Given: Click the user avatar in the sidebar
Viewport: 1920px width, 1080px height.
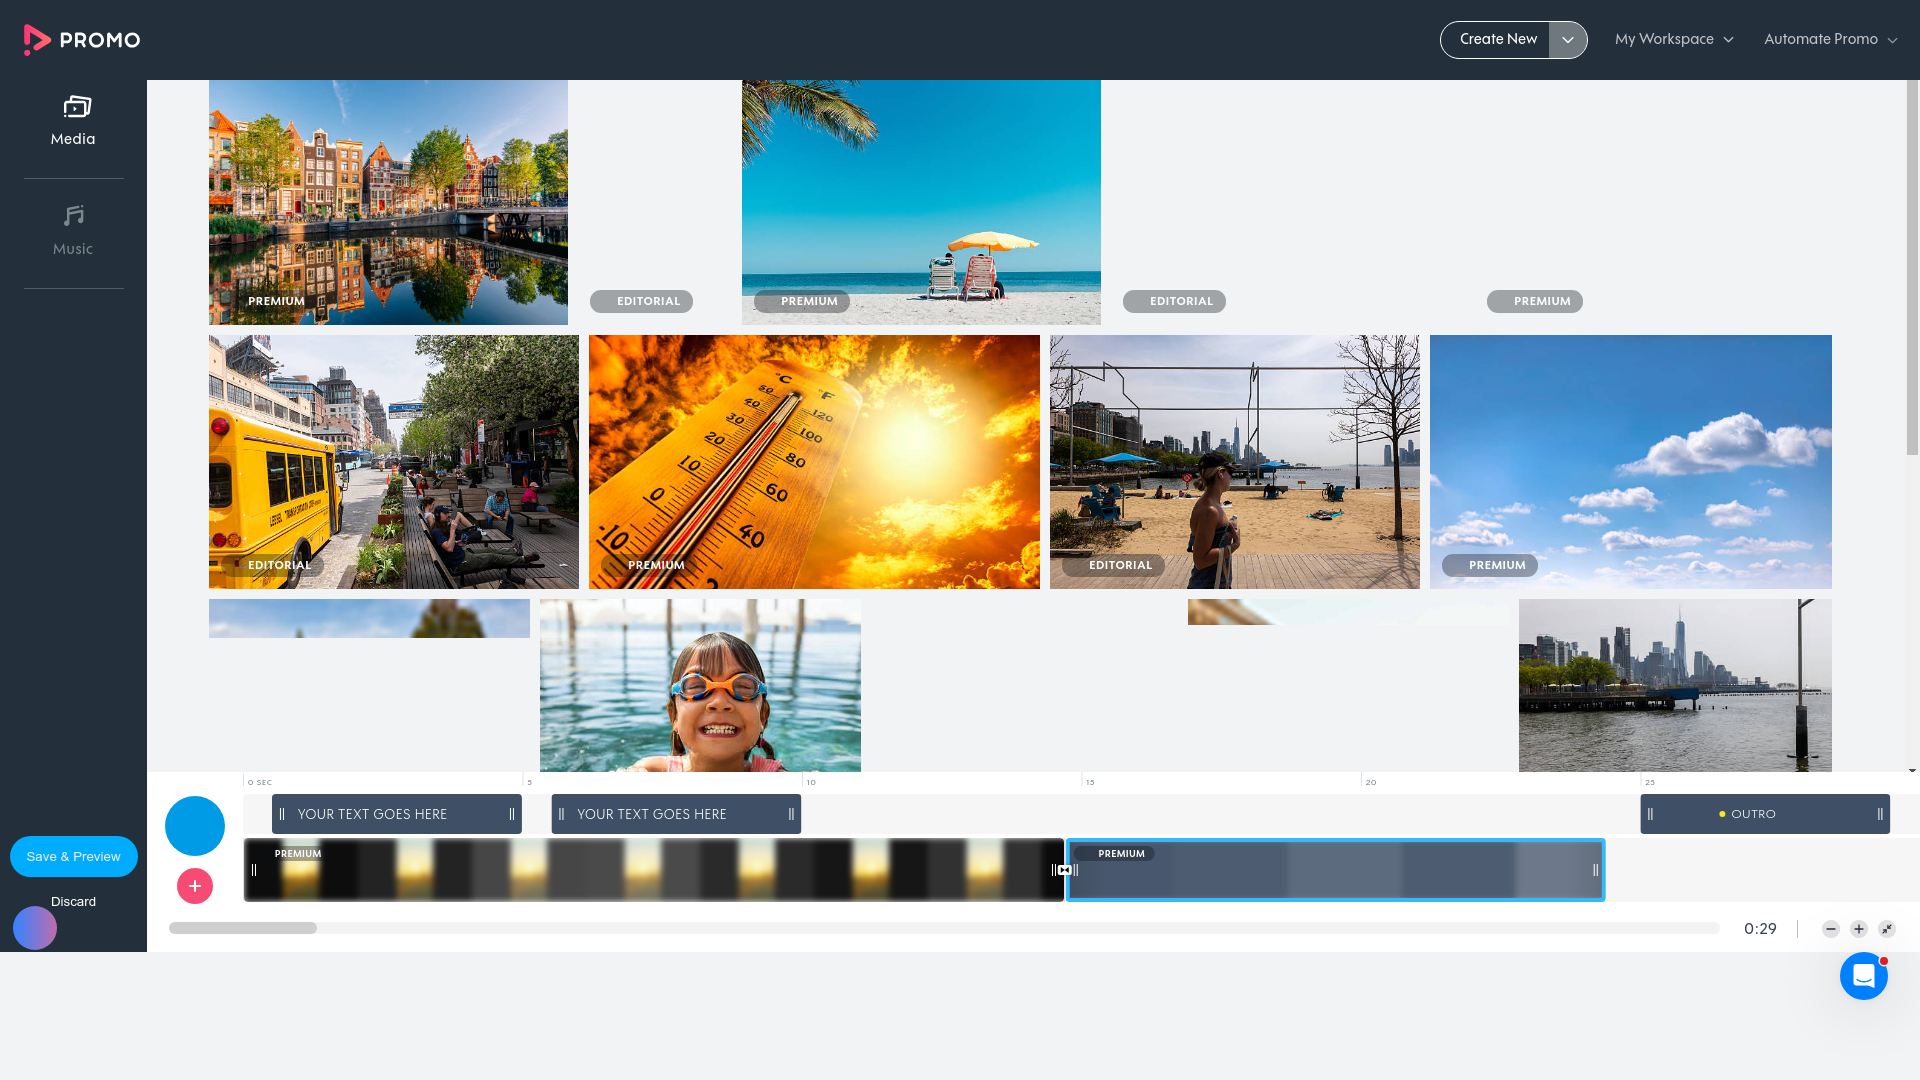Looking at the screenshot, I should tap(34, 928).
